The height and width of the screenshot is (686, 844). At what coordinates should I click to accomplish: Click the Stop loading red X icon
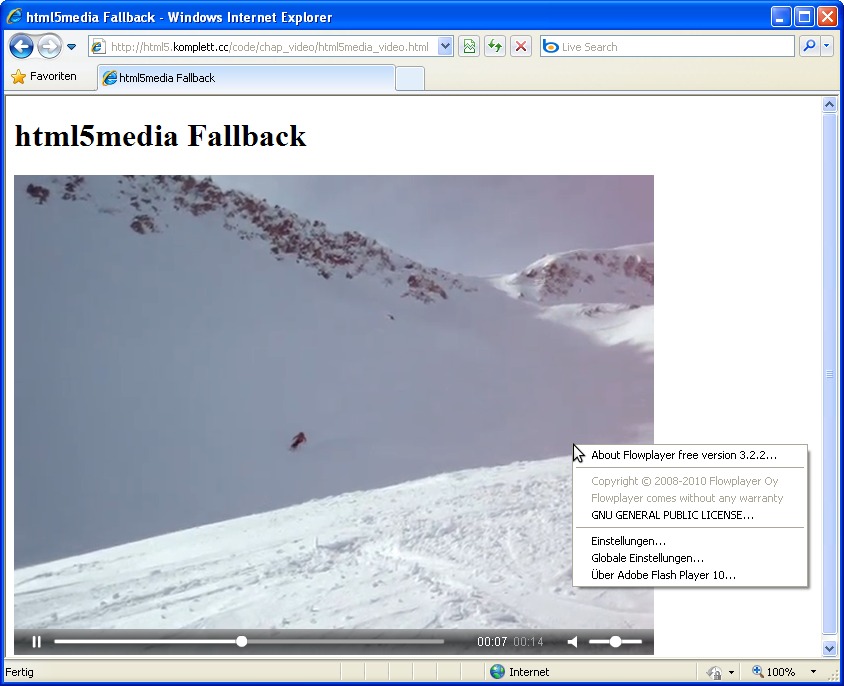(520, 46)
